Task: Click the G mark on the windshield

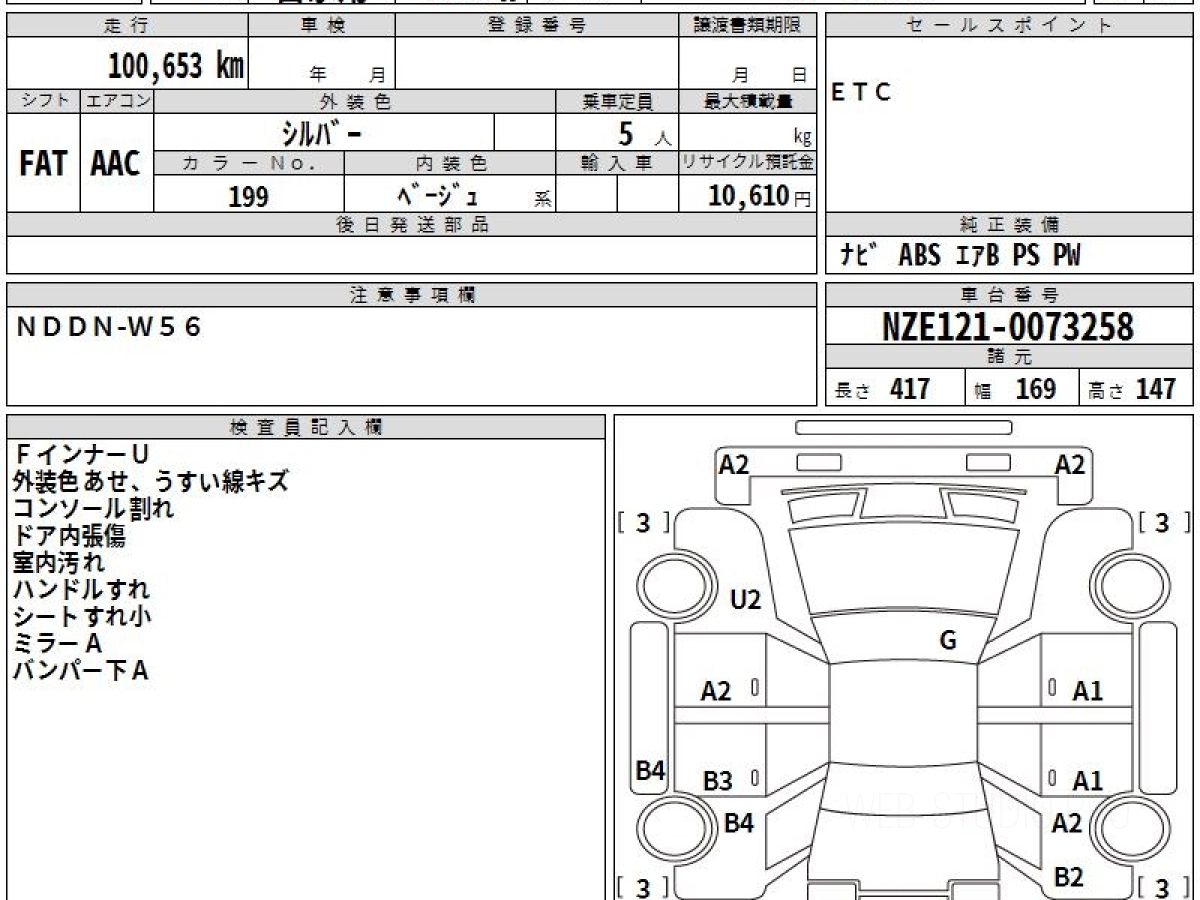Action: point(948,641)
